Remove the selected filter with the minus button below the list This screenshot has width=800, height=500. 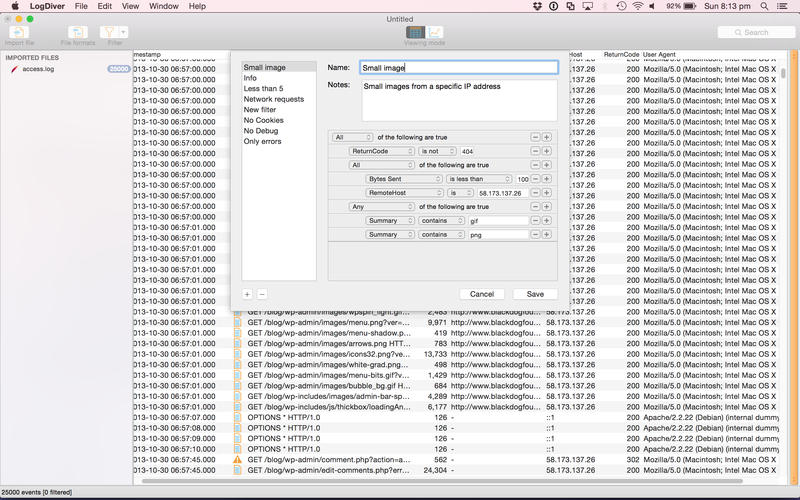click(262, 294)
